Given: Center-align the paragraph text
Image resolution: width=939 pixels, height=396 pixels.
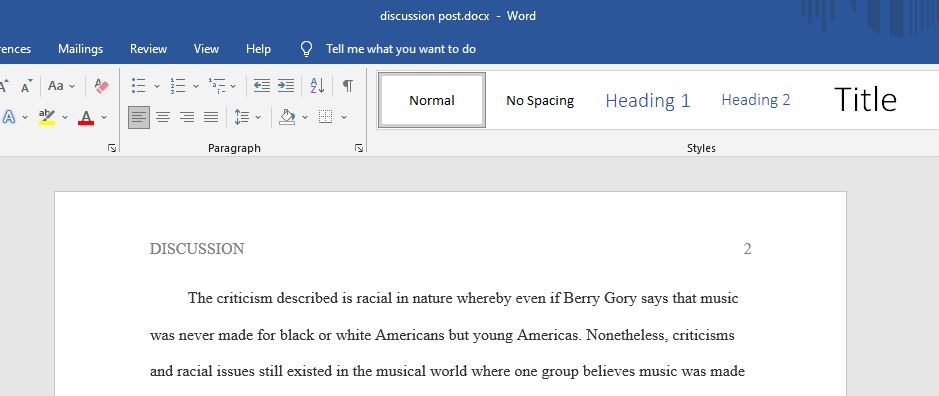Looking at the screenshot, I should 163,117.
